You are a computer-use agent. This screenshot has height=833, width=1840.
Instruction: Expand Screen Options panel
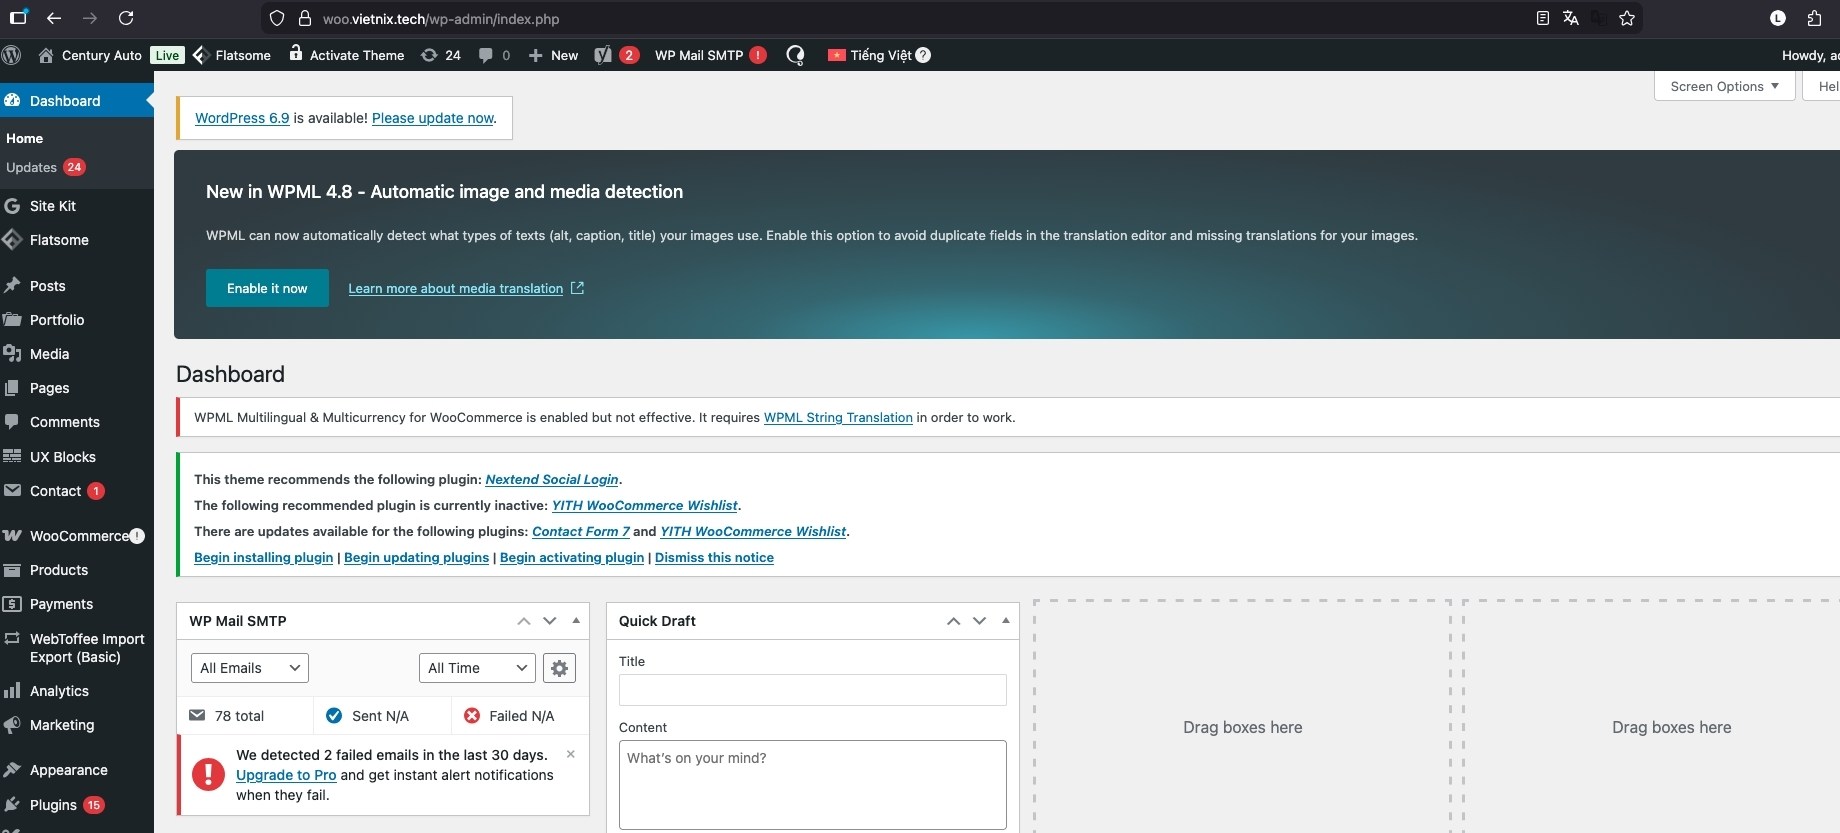pyautogui.click(x=1724, y=86)
